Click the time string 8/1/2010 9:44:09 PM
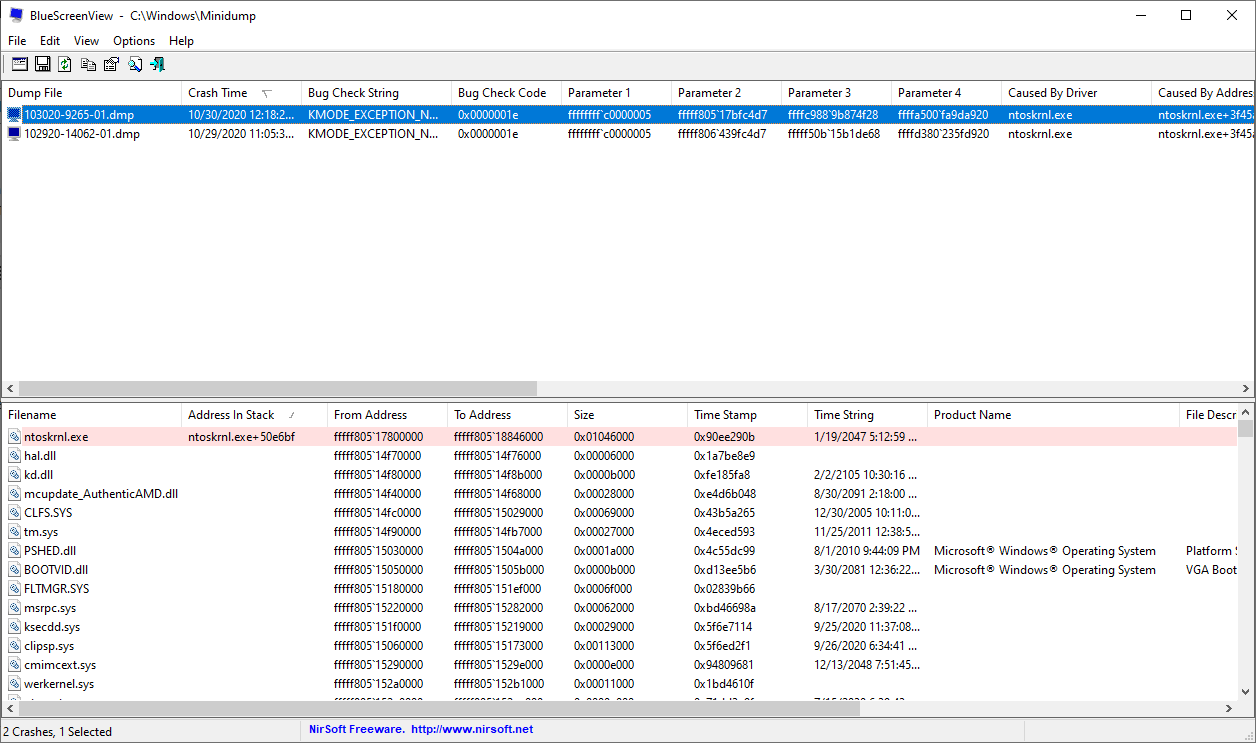 click(867, 551)
